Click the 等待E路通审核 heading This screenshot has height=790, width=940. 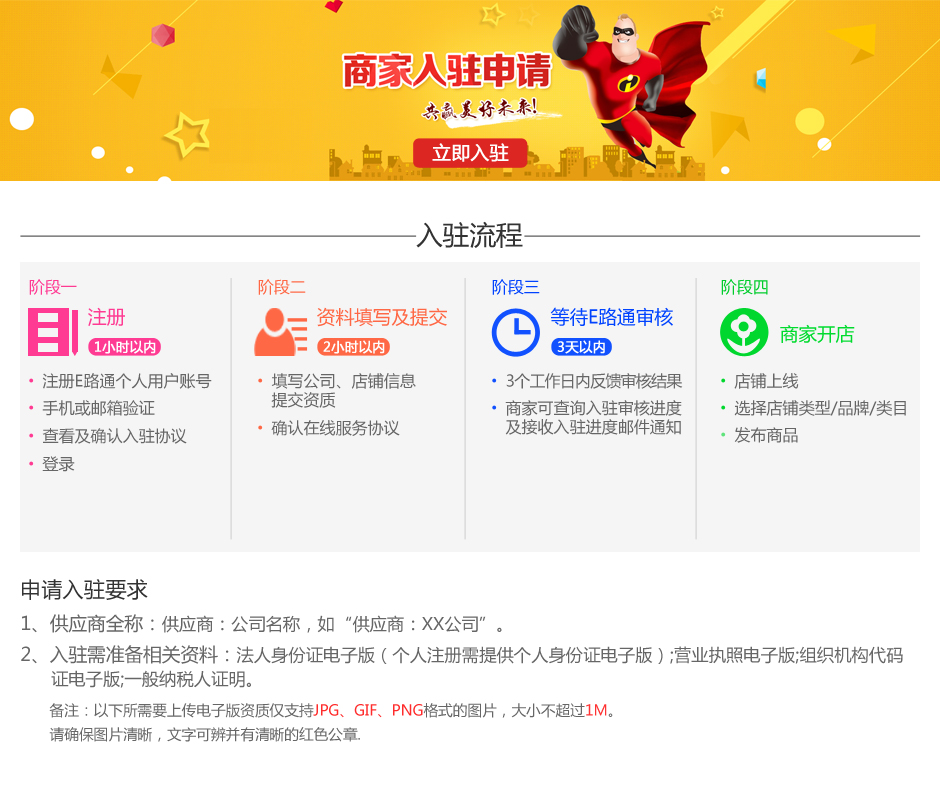611,317
